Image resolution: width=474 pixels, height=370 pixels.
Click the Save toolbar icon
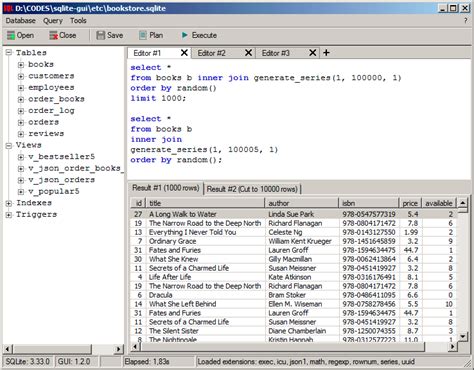(x=100, y=35)
